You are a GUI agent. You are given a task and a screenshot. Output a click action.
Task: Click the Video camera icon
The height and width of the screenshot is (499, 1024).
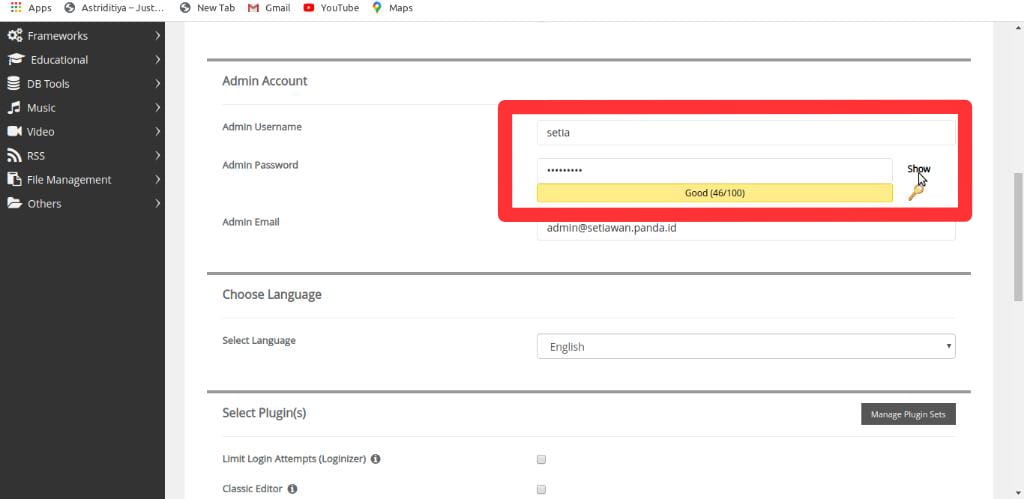point(14,131)
